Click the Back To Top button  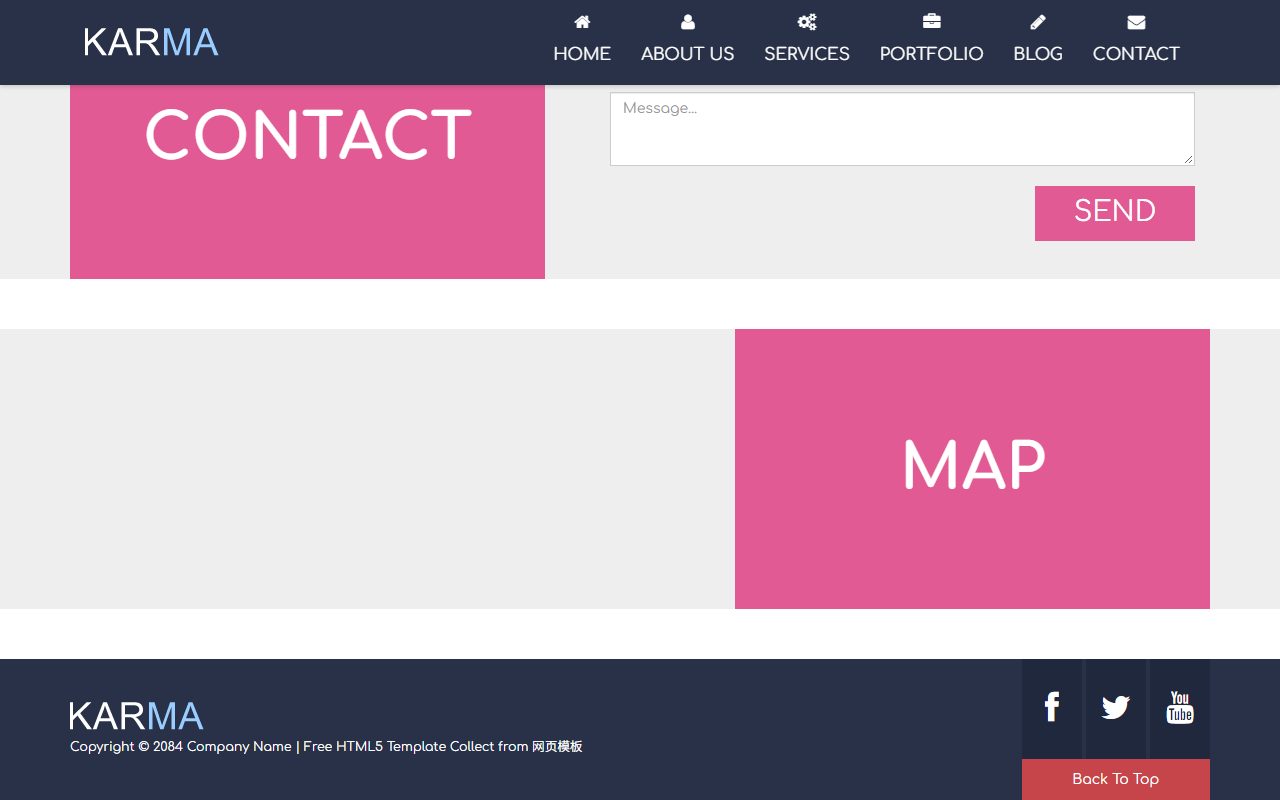point(1116,779)
